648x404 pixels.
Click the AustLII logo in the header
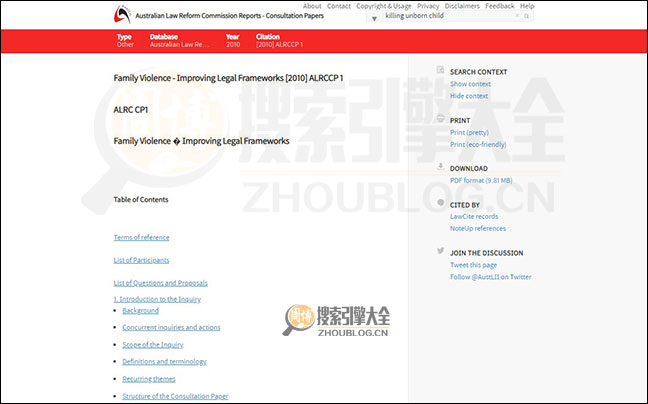[x=122, y=13]
